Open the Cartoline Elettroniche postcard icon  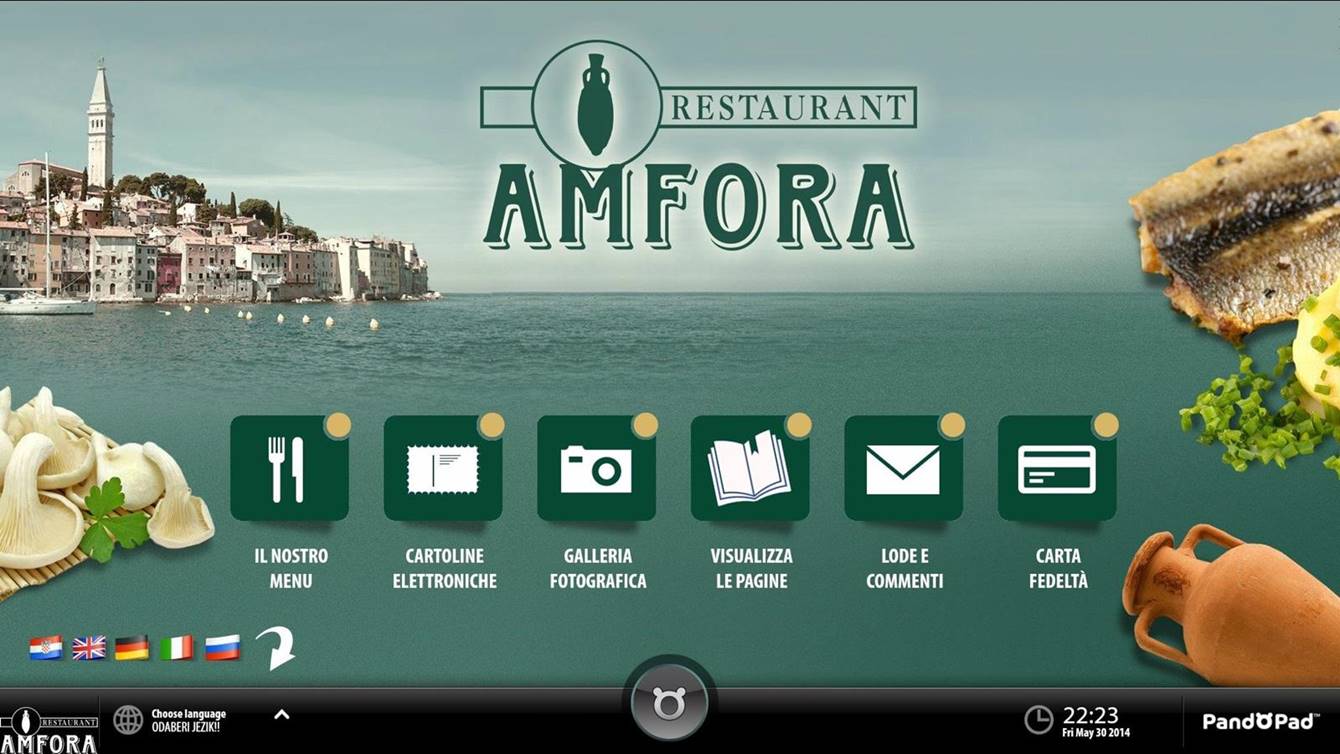(443, 468)
